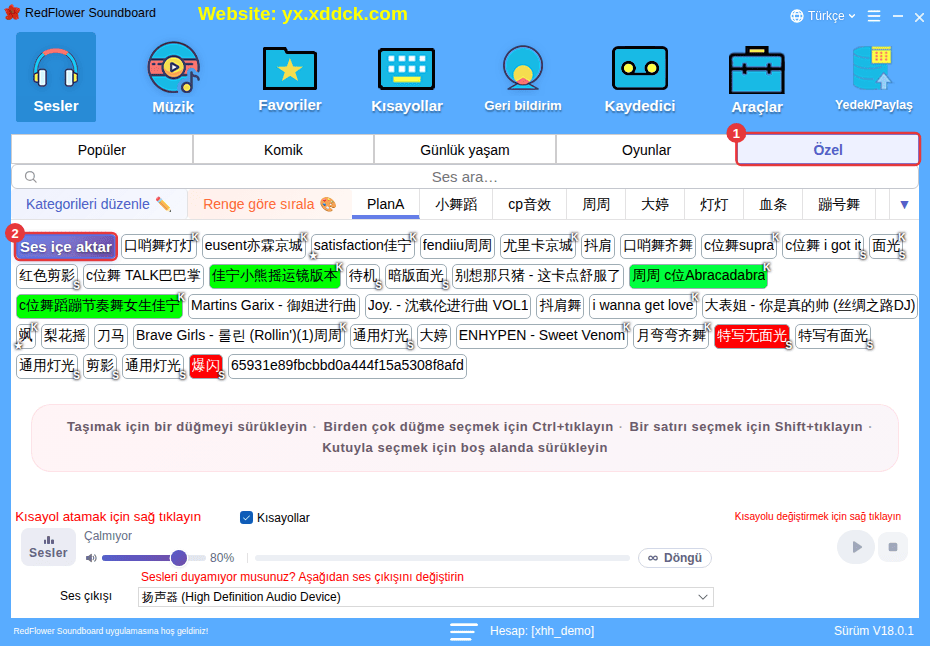This screenshot has height=646, width=930.
Task: Open Favoriler star folder icon
Action: coord(289,68)
